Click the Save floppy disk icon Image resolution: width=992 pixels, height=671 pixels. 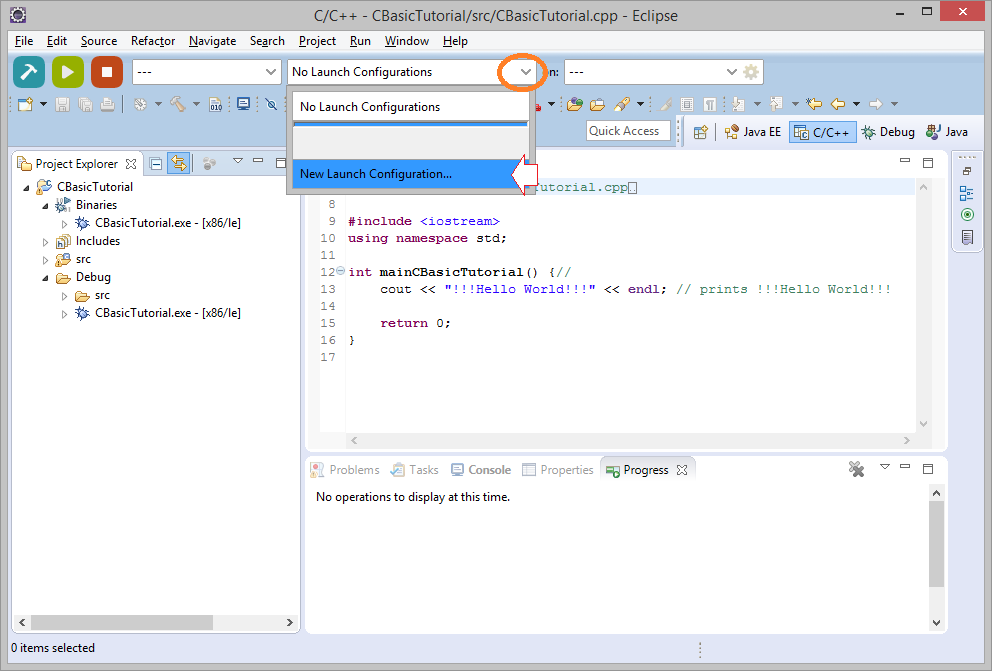pos(62,104)
